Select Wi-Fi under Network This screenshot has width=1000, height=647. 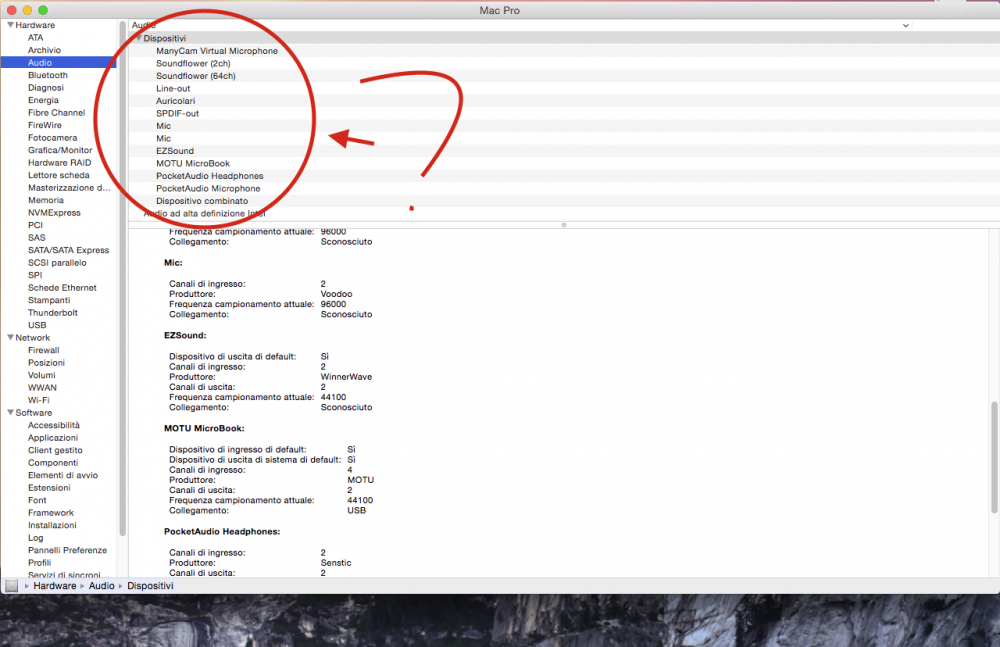click(38, 400)
